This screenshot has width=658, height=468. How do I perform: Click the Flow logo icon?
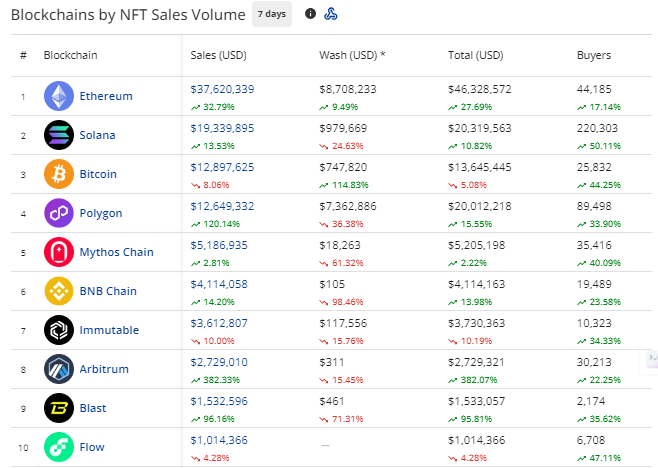click(59, 447)
